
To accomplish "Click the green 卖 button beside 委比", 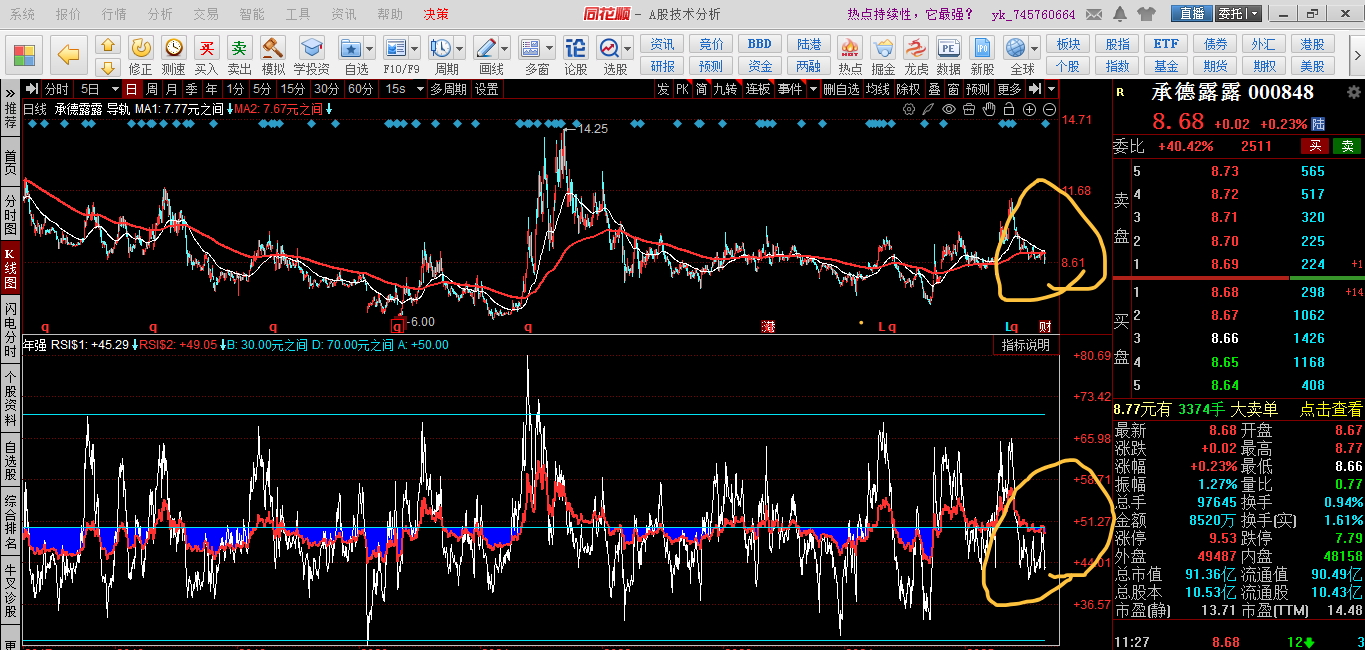I will pos(1348,146).
